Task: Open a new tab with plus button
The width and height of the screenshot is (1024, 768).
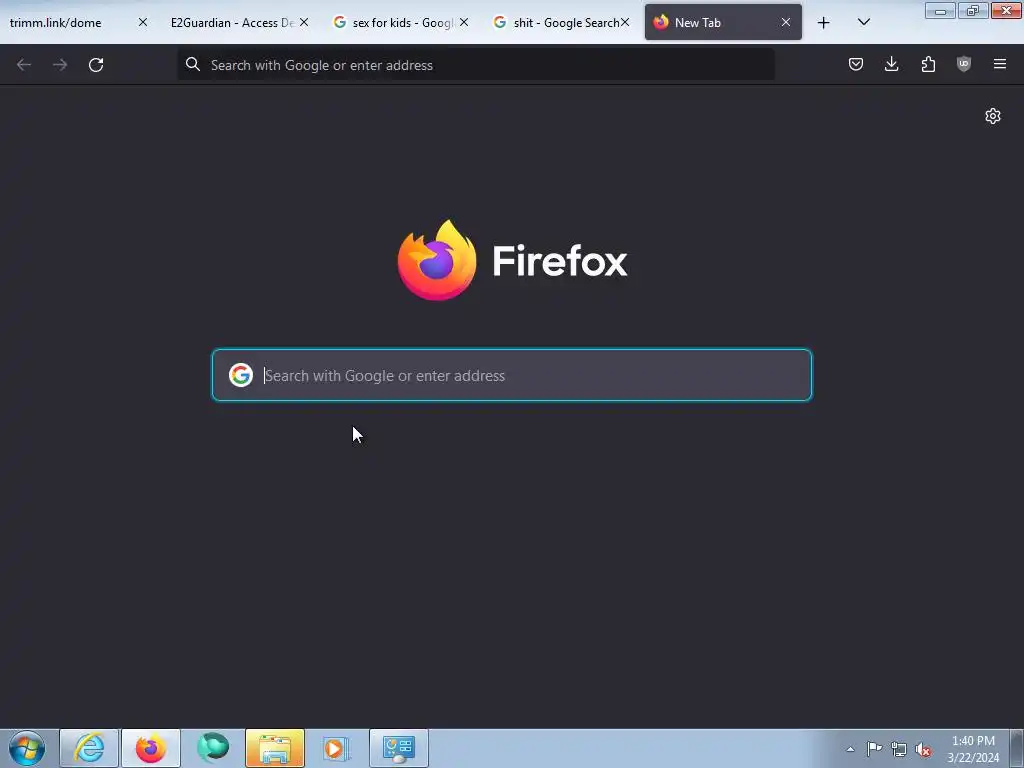Action: click(x=824, y=23)
